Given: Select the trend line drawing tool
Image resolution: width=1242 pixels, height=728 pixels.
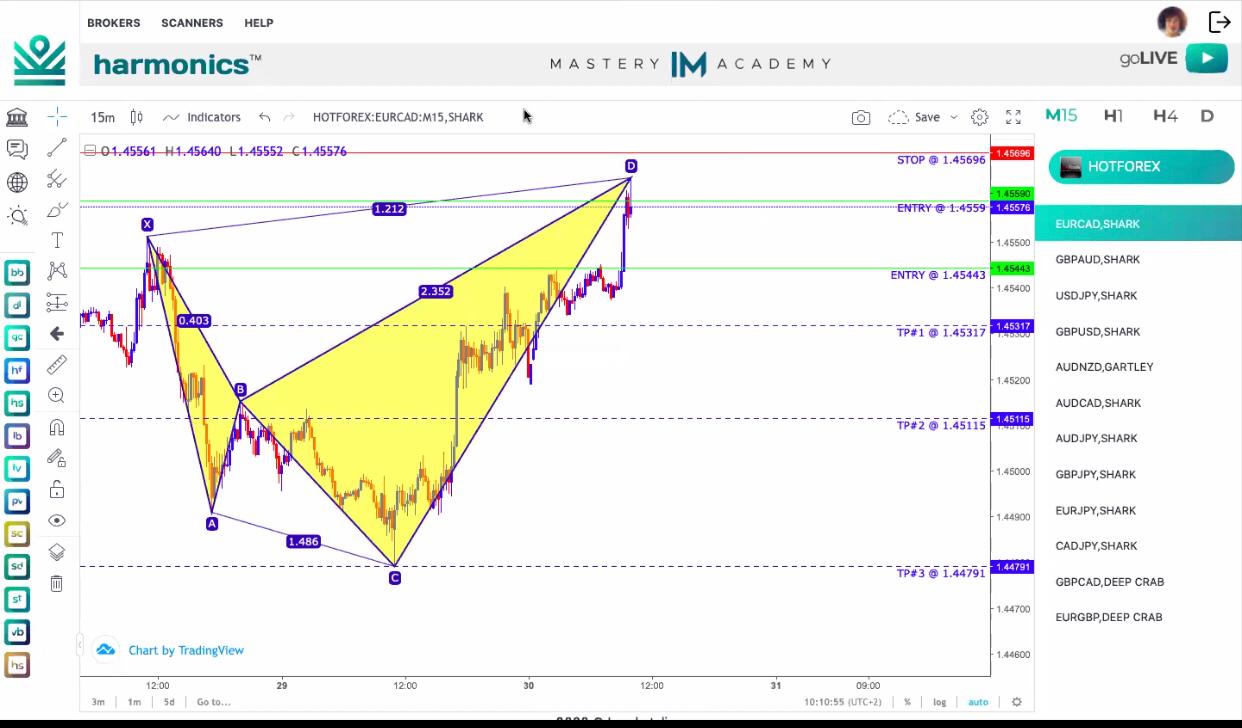Looking at the screenshot, I should 57,148.
